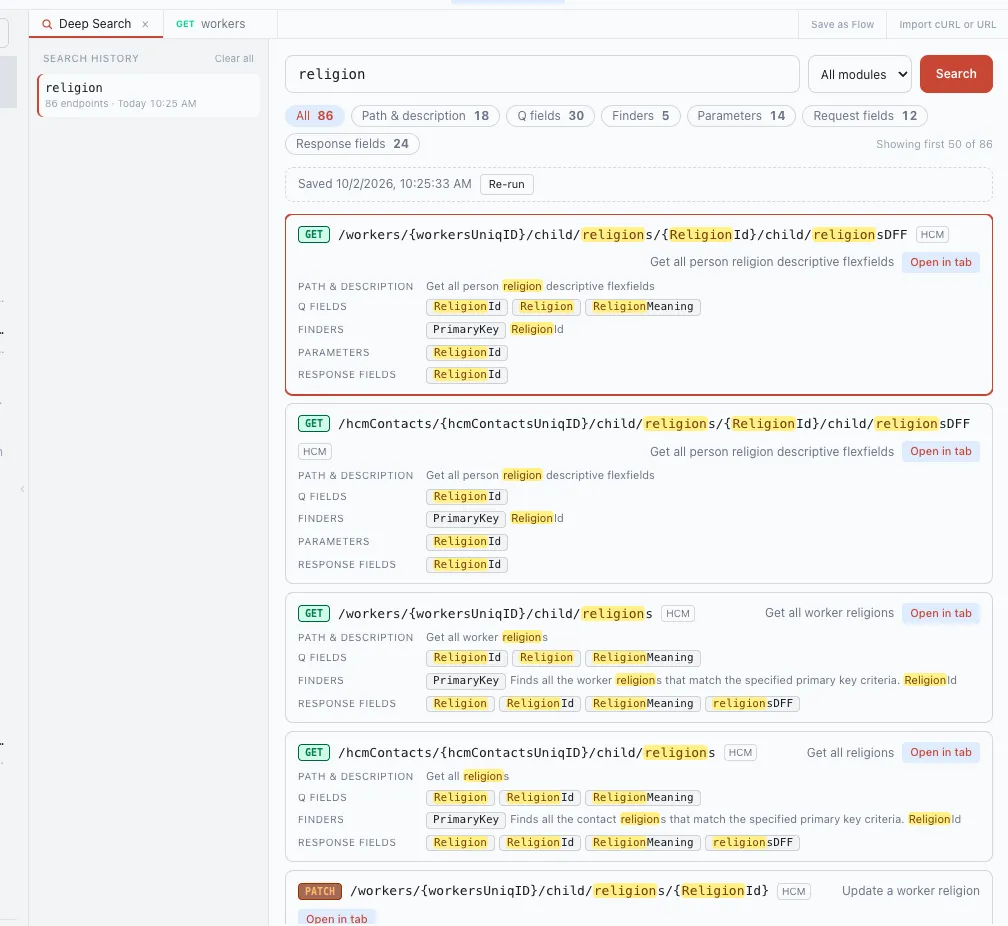This screenshot has width=1008, height=926.
Task: Focus the religion search input field
Action: tap(542, 74)
